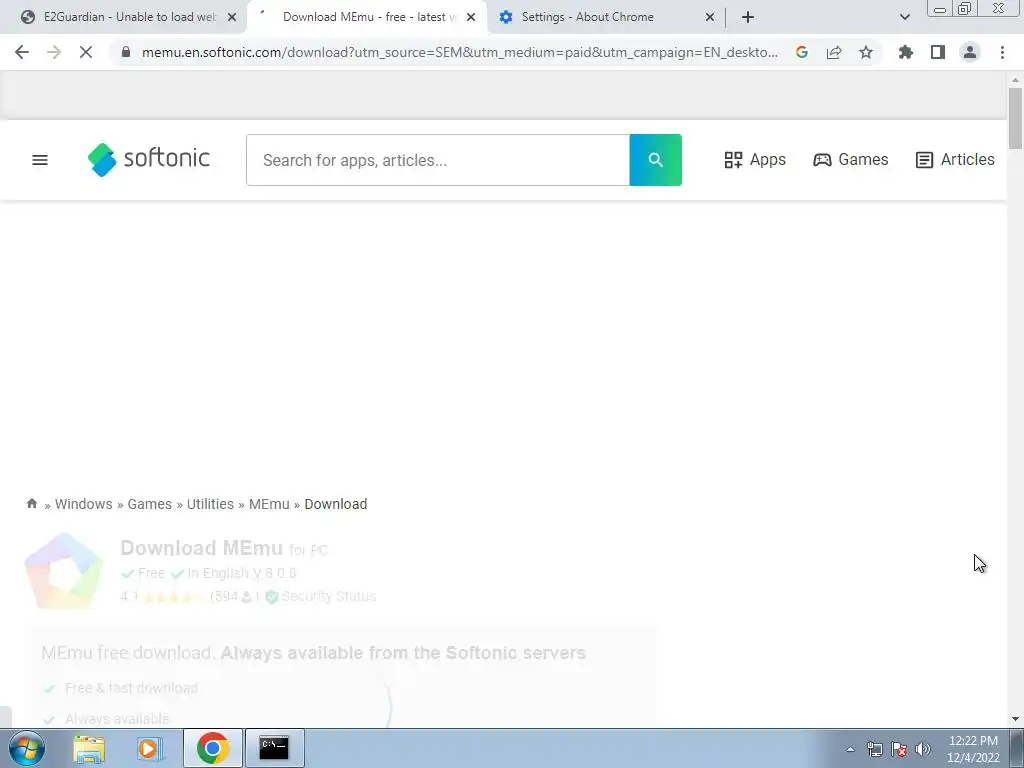Bookmark this page with the star icon
The image size is (1024, 768).
866,52
